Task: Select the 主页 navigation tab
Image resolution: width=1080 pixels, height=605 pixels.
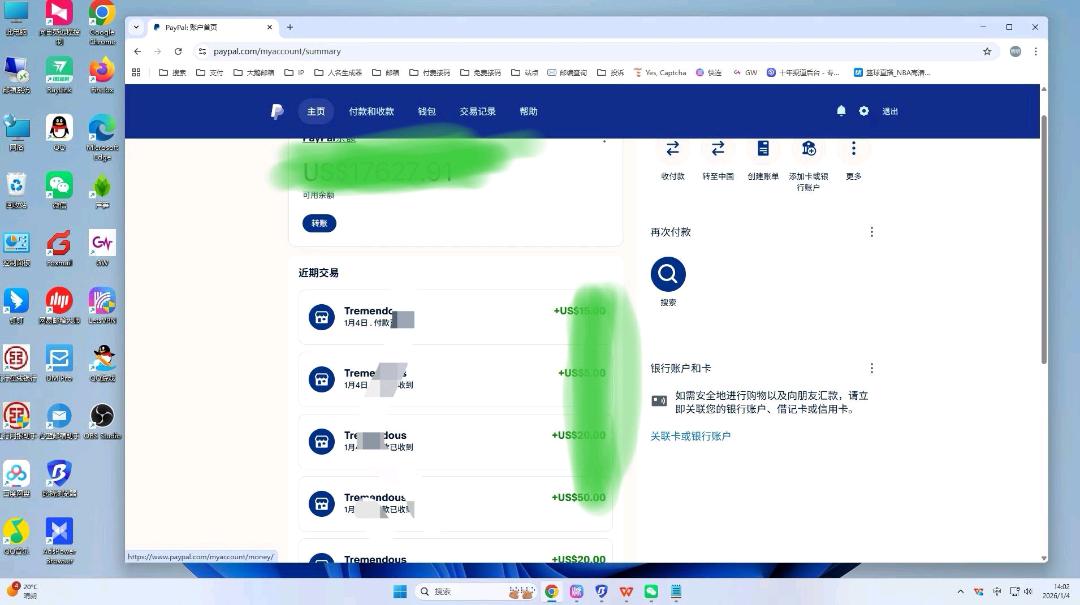Action: [316, 111]
